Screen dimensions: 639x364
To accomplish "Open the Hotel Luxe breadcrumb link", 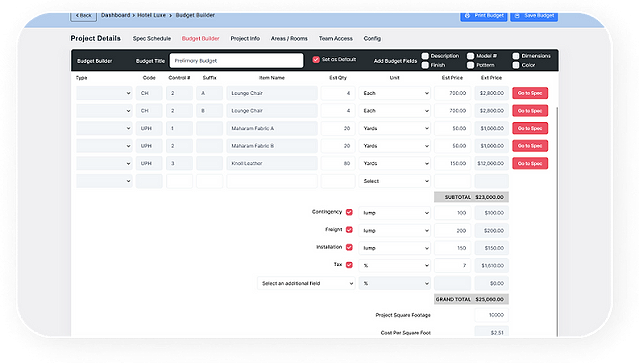I will pyautogui.click(x=151, y=15).
